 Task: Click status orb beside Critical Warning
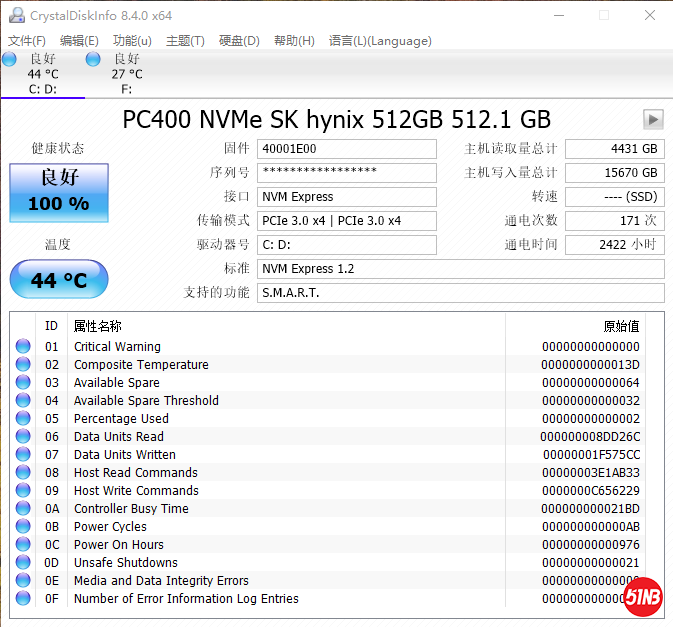point(23,347)
